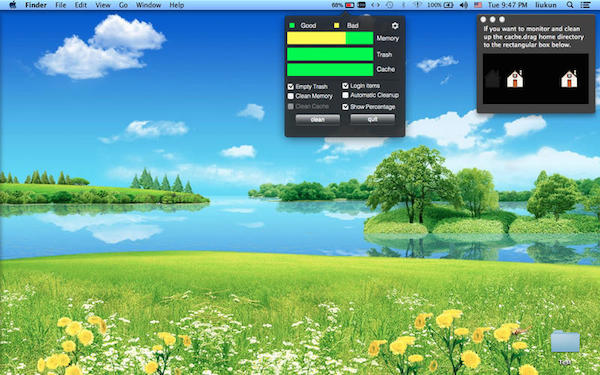Enable the Clean Memory checkbox
Screen dimensions: 600x375
click(x=290, y=96)
